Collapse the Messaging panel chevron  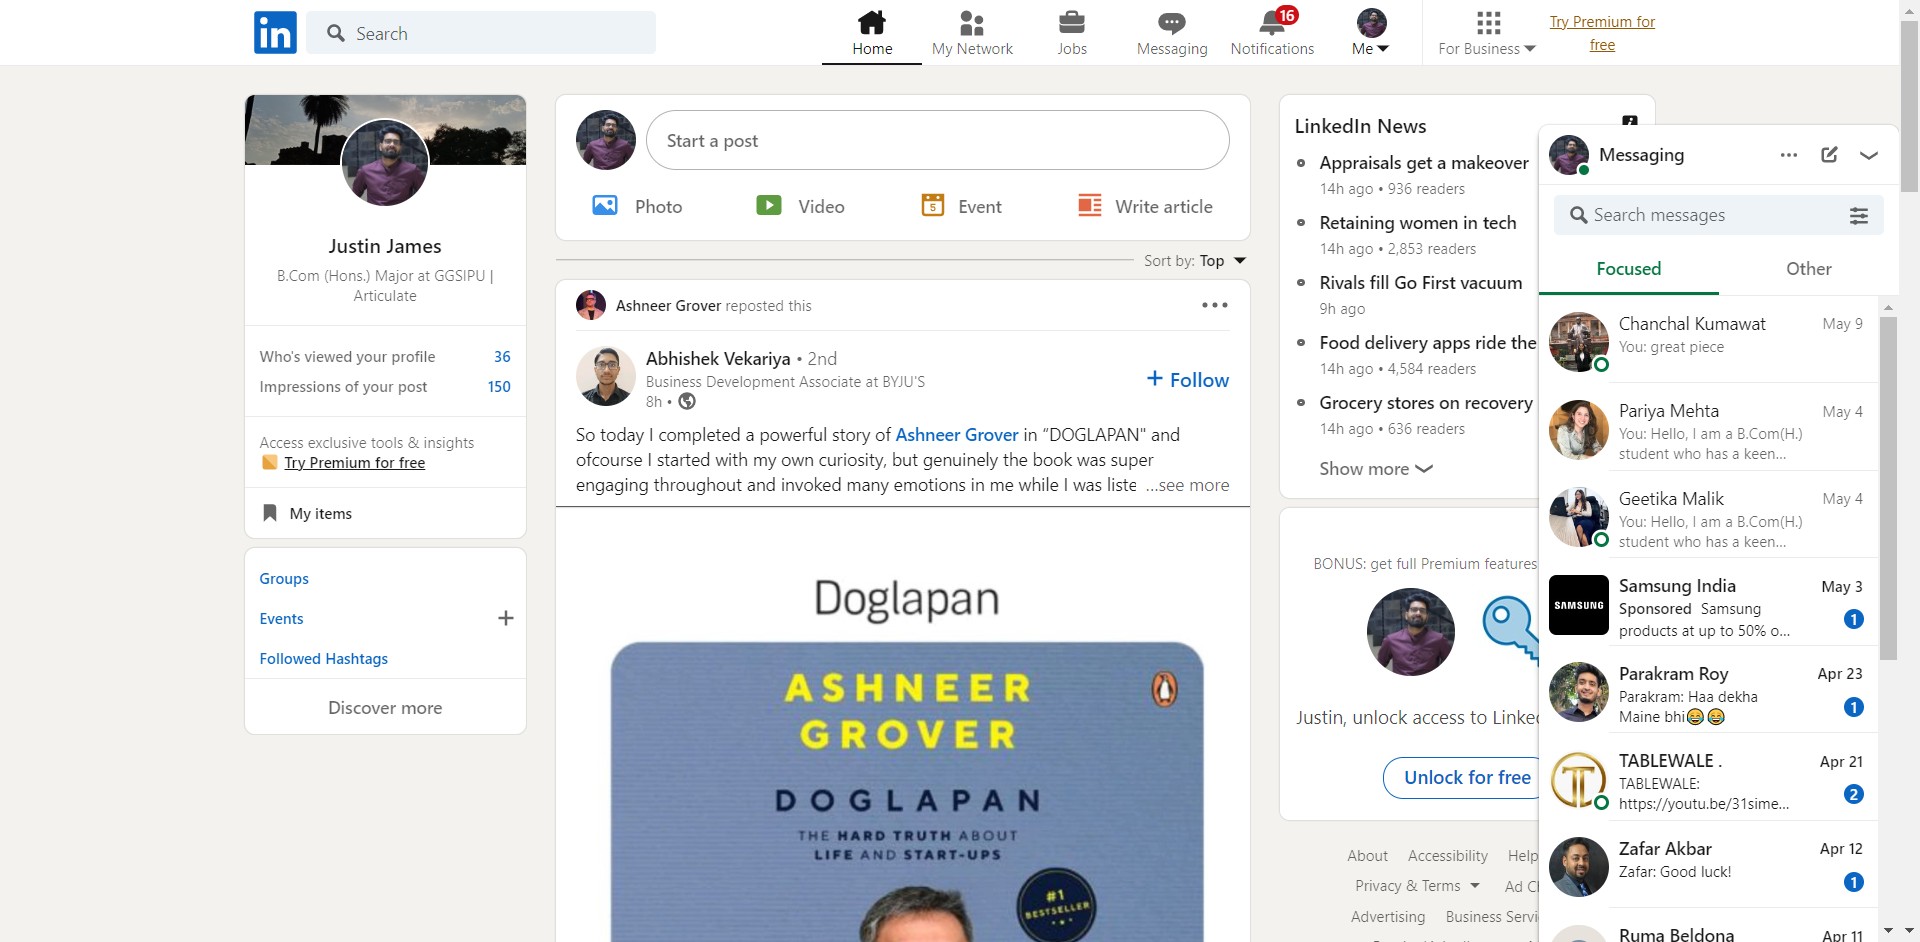1869,155
